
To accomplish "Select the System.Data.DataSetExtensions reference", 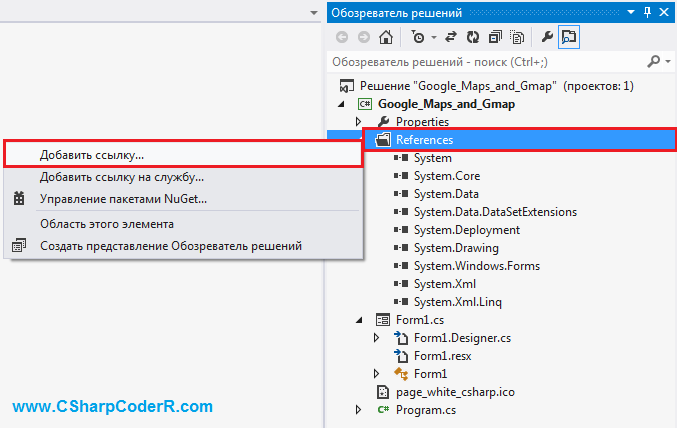I will [495, 212].
